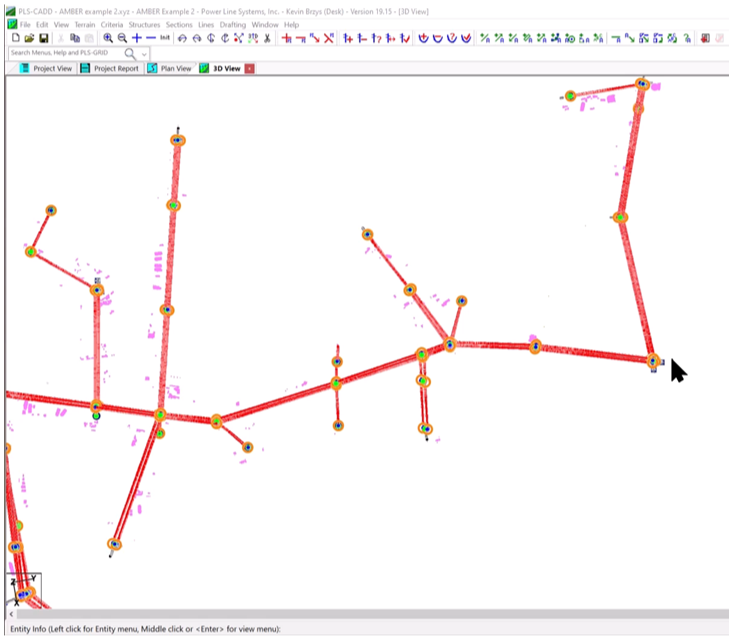This screenshot has height=637, width=732.
Task: Open a project with the folder icon
Action: tap(29, 38)
